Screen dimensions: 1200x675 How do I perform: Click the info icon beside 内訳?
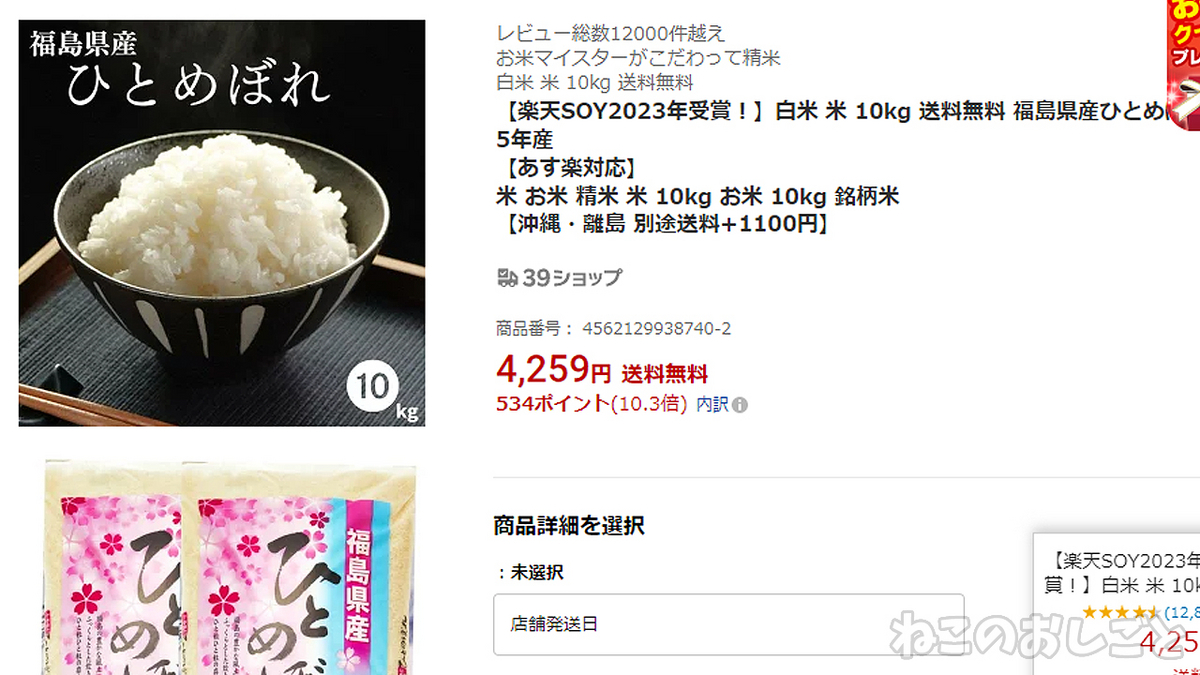click(x=740, y=405)
